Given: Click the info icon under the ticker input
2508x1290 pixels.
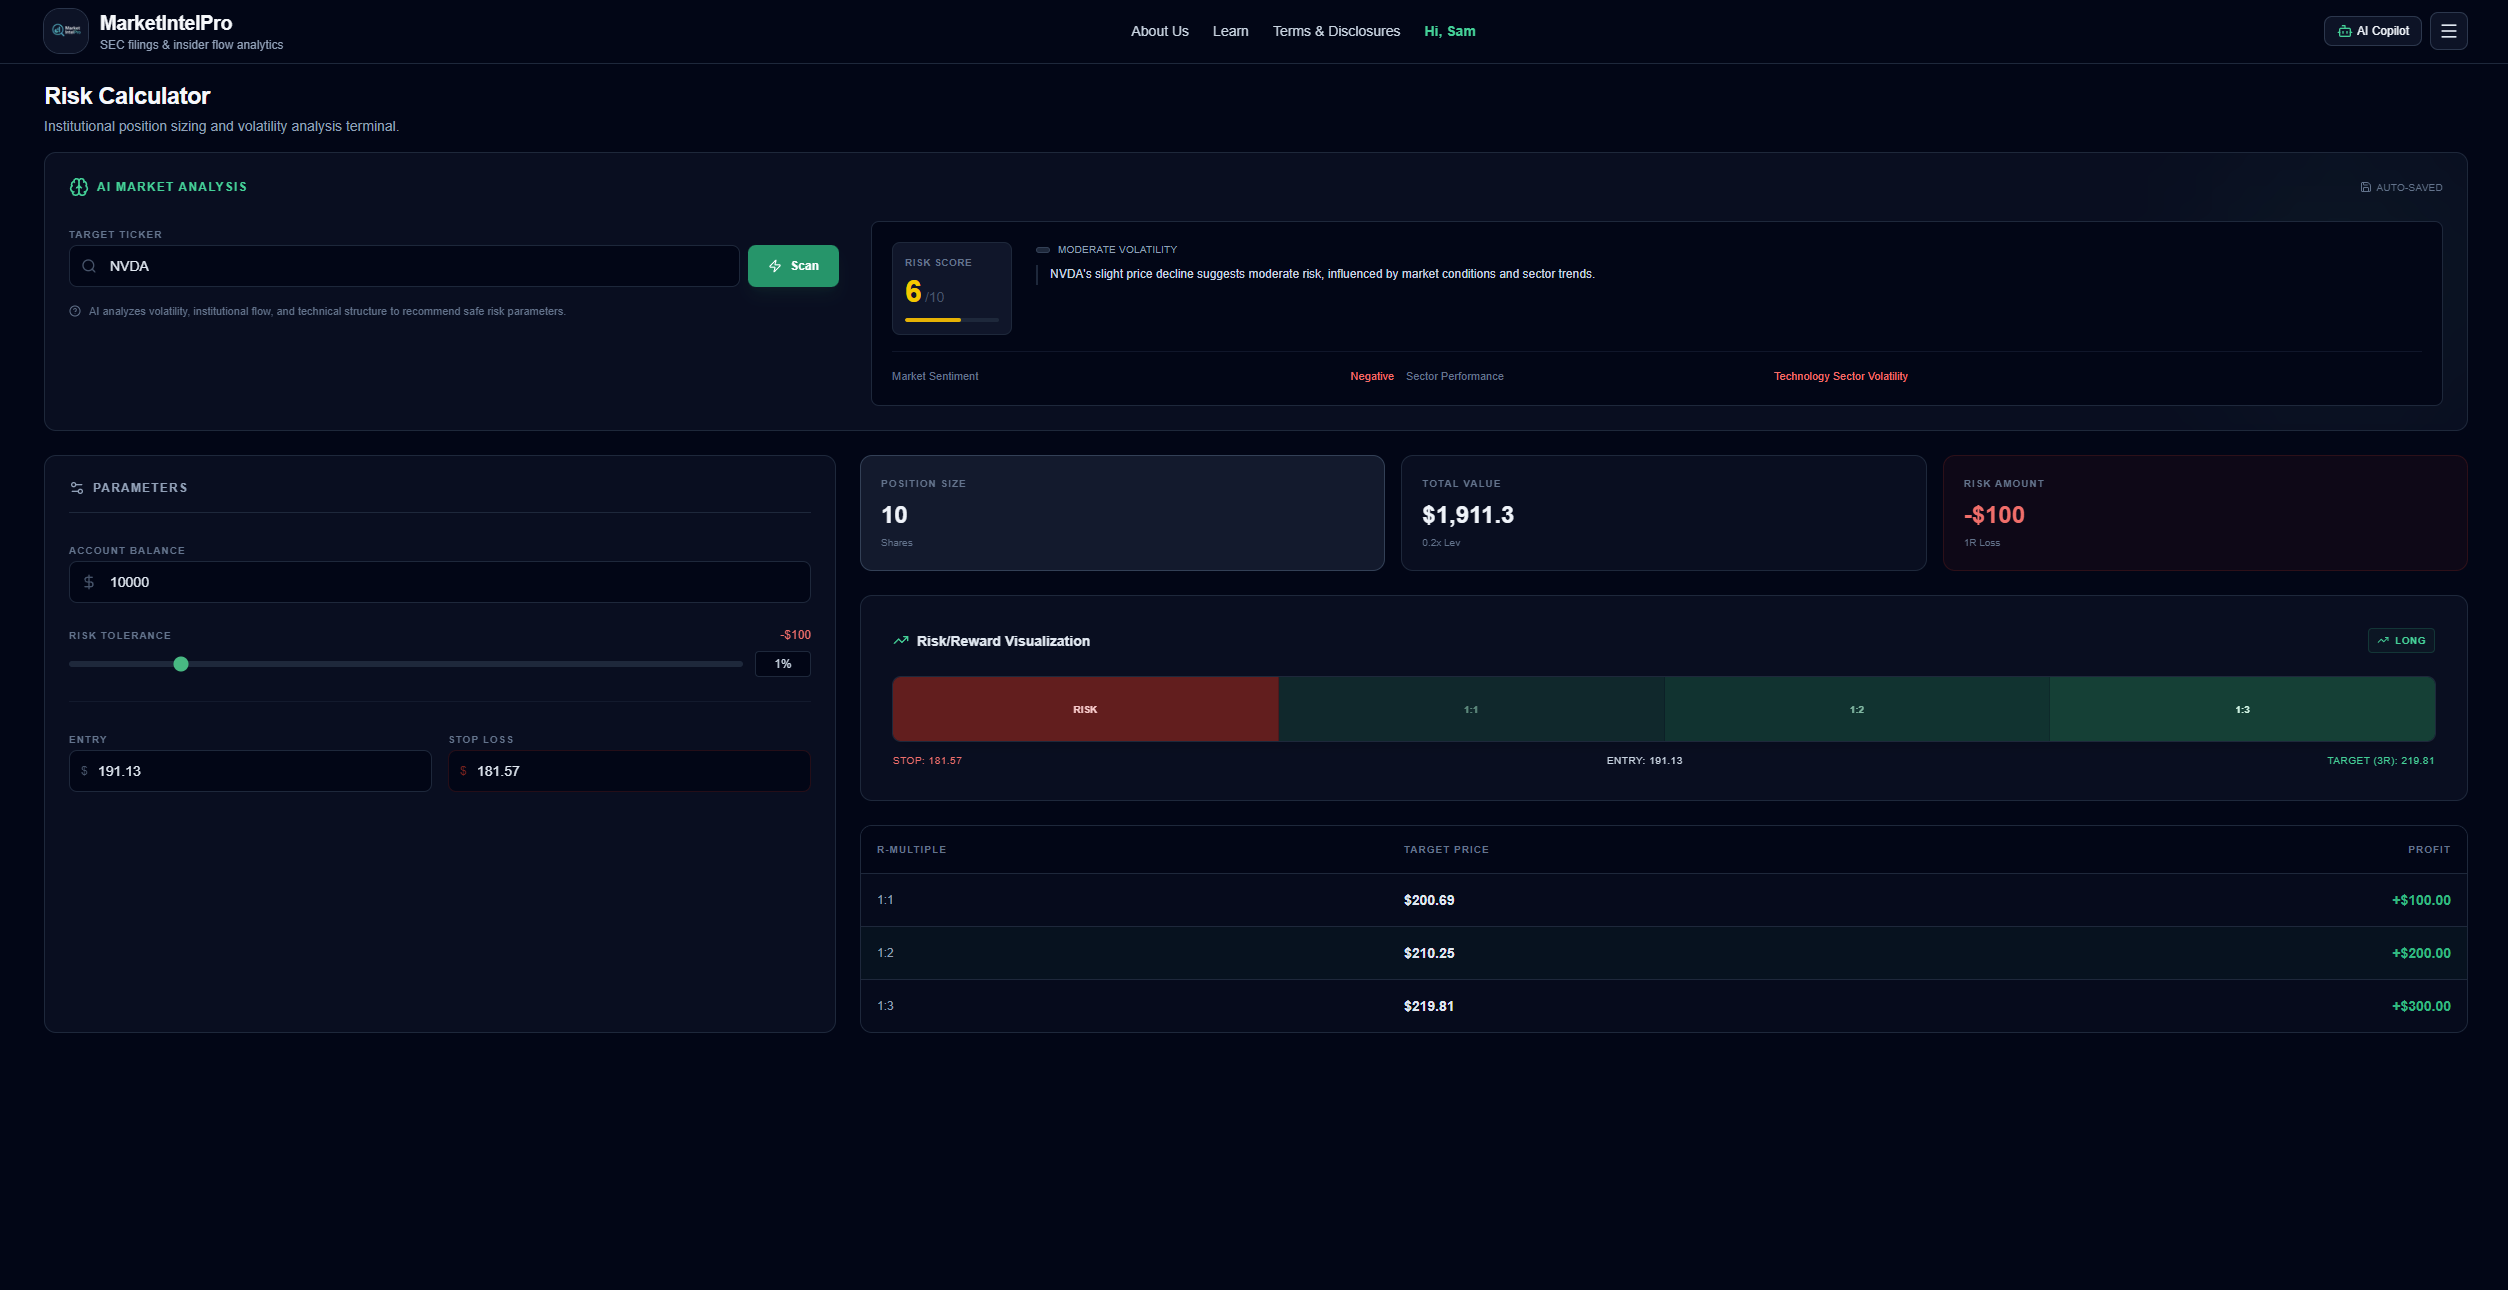Looking at the screenshot, I should tap(75, 311).
